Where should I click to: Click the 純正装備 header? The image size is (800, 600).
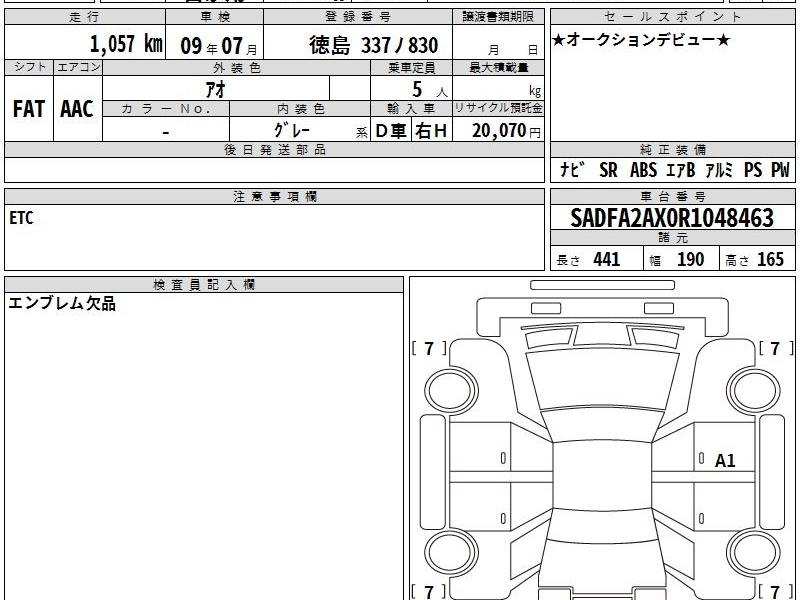[673, 150]
